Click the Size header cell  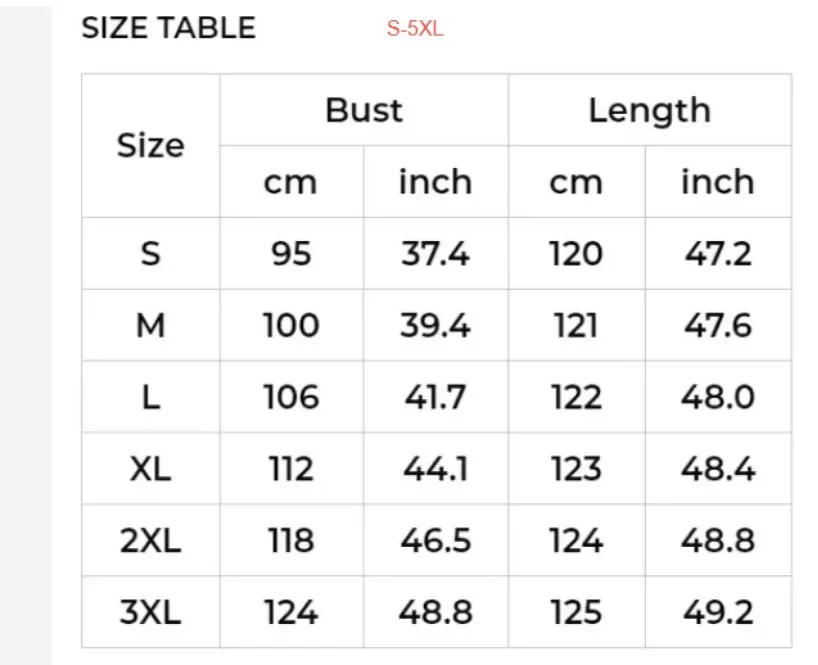tap(151, 146)
